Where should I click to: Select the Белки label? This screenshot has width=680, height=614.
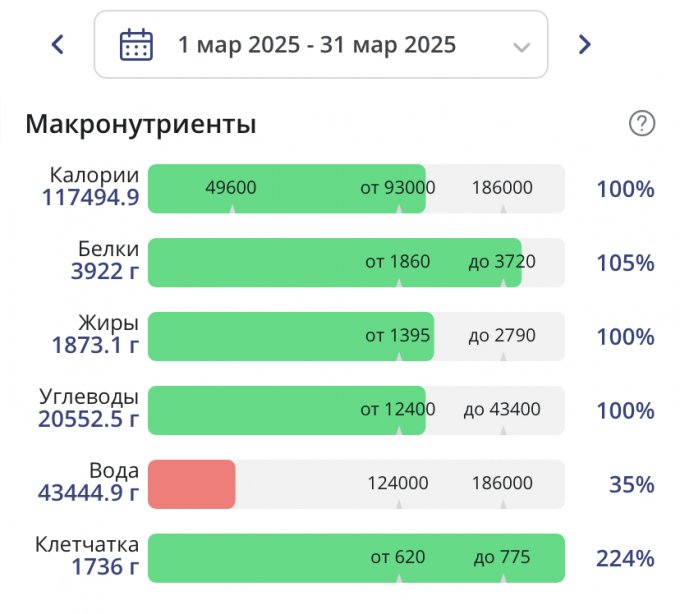pos(108,249)
